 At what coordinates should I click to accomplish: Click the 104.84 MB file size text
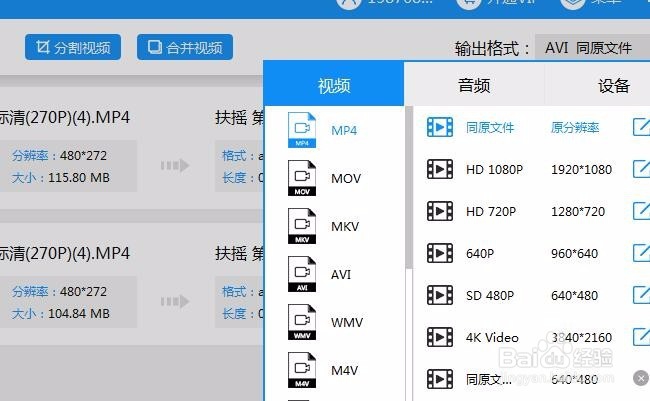coord(79,314)
